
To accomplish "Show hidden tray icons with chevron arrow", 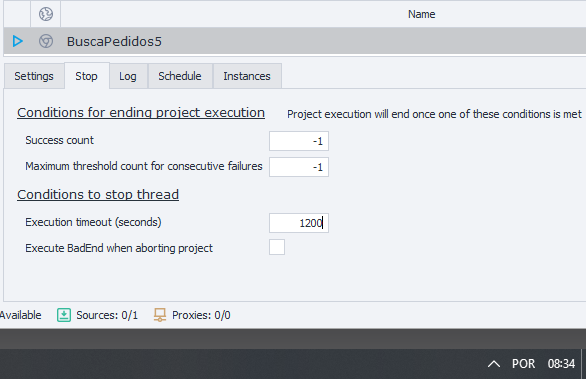I will coord(494,364).
